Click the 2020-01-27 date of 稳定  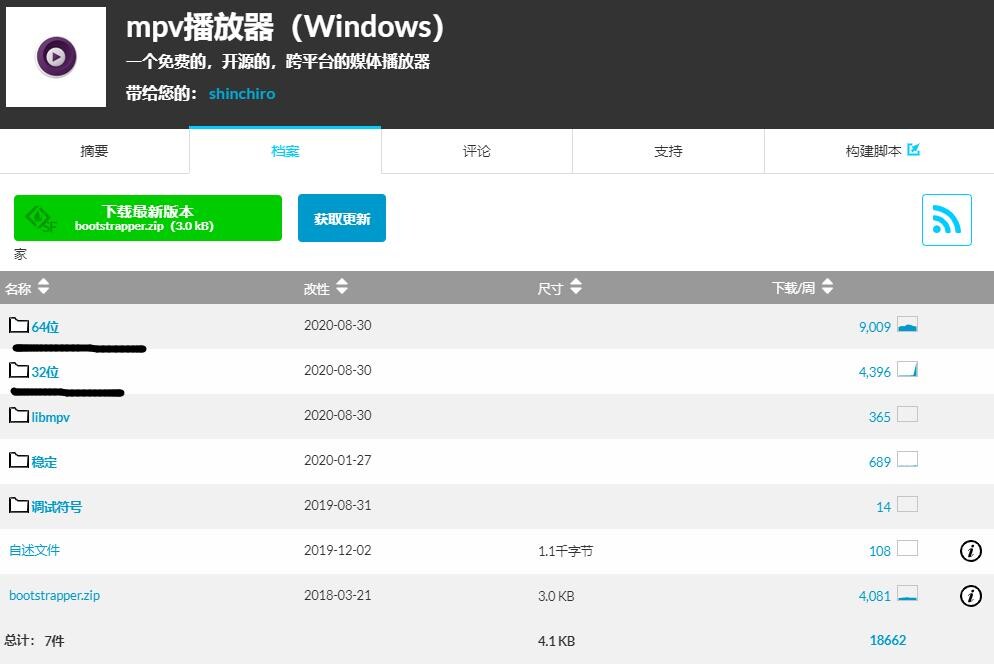click(338, 460)
